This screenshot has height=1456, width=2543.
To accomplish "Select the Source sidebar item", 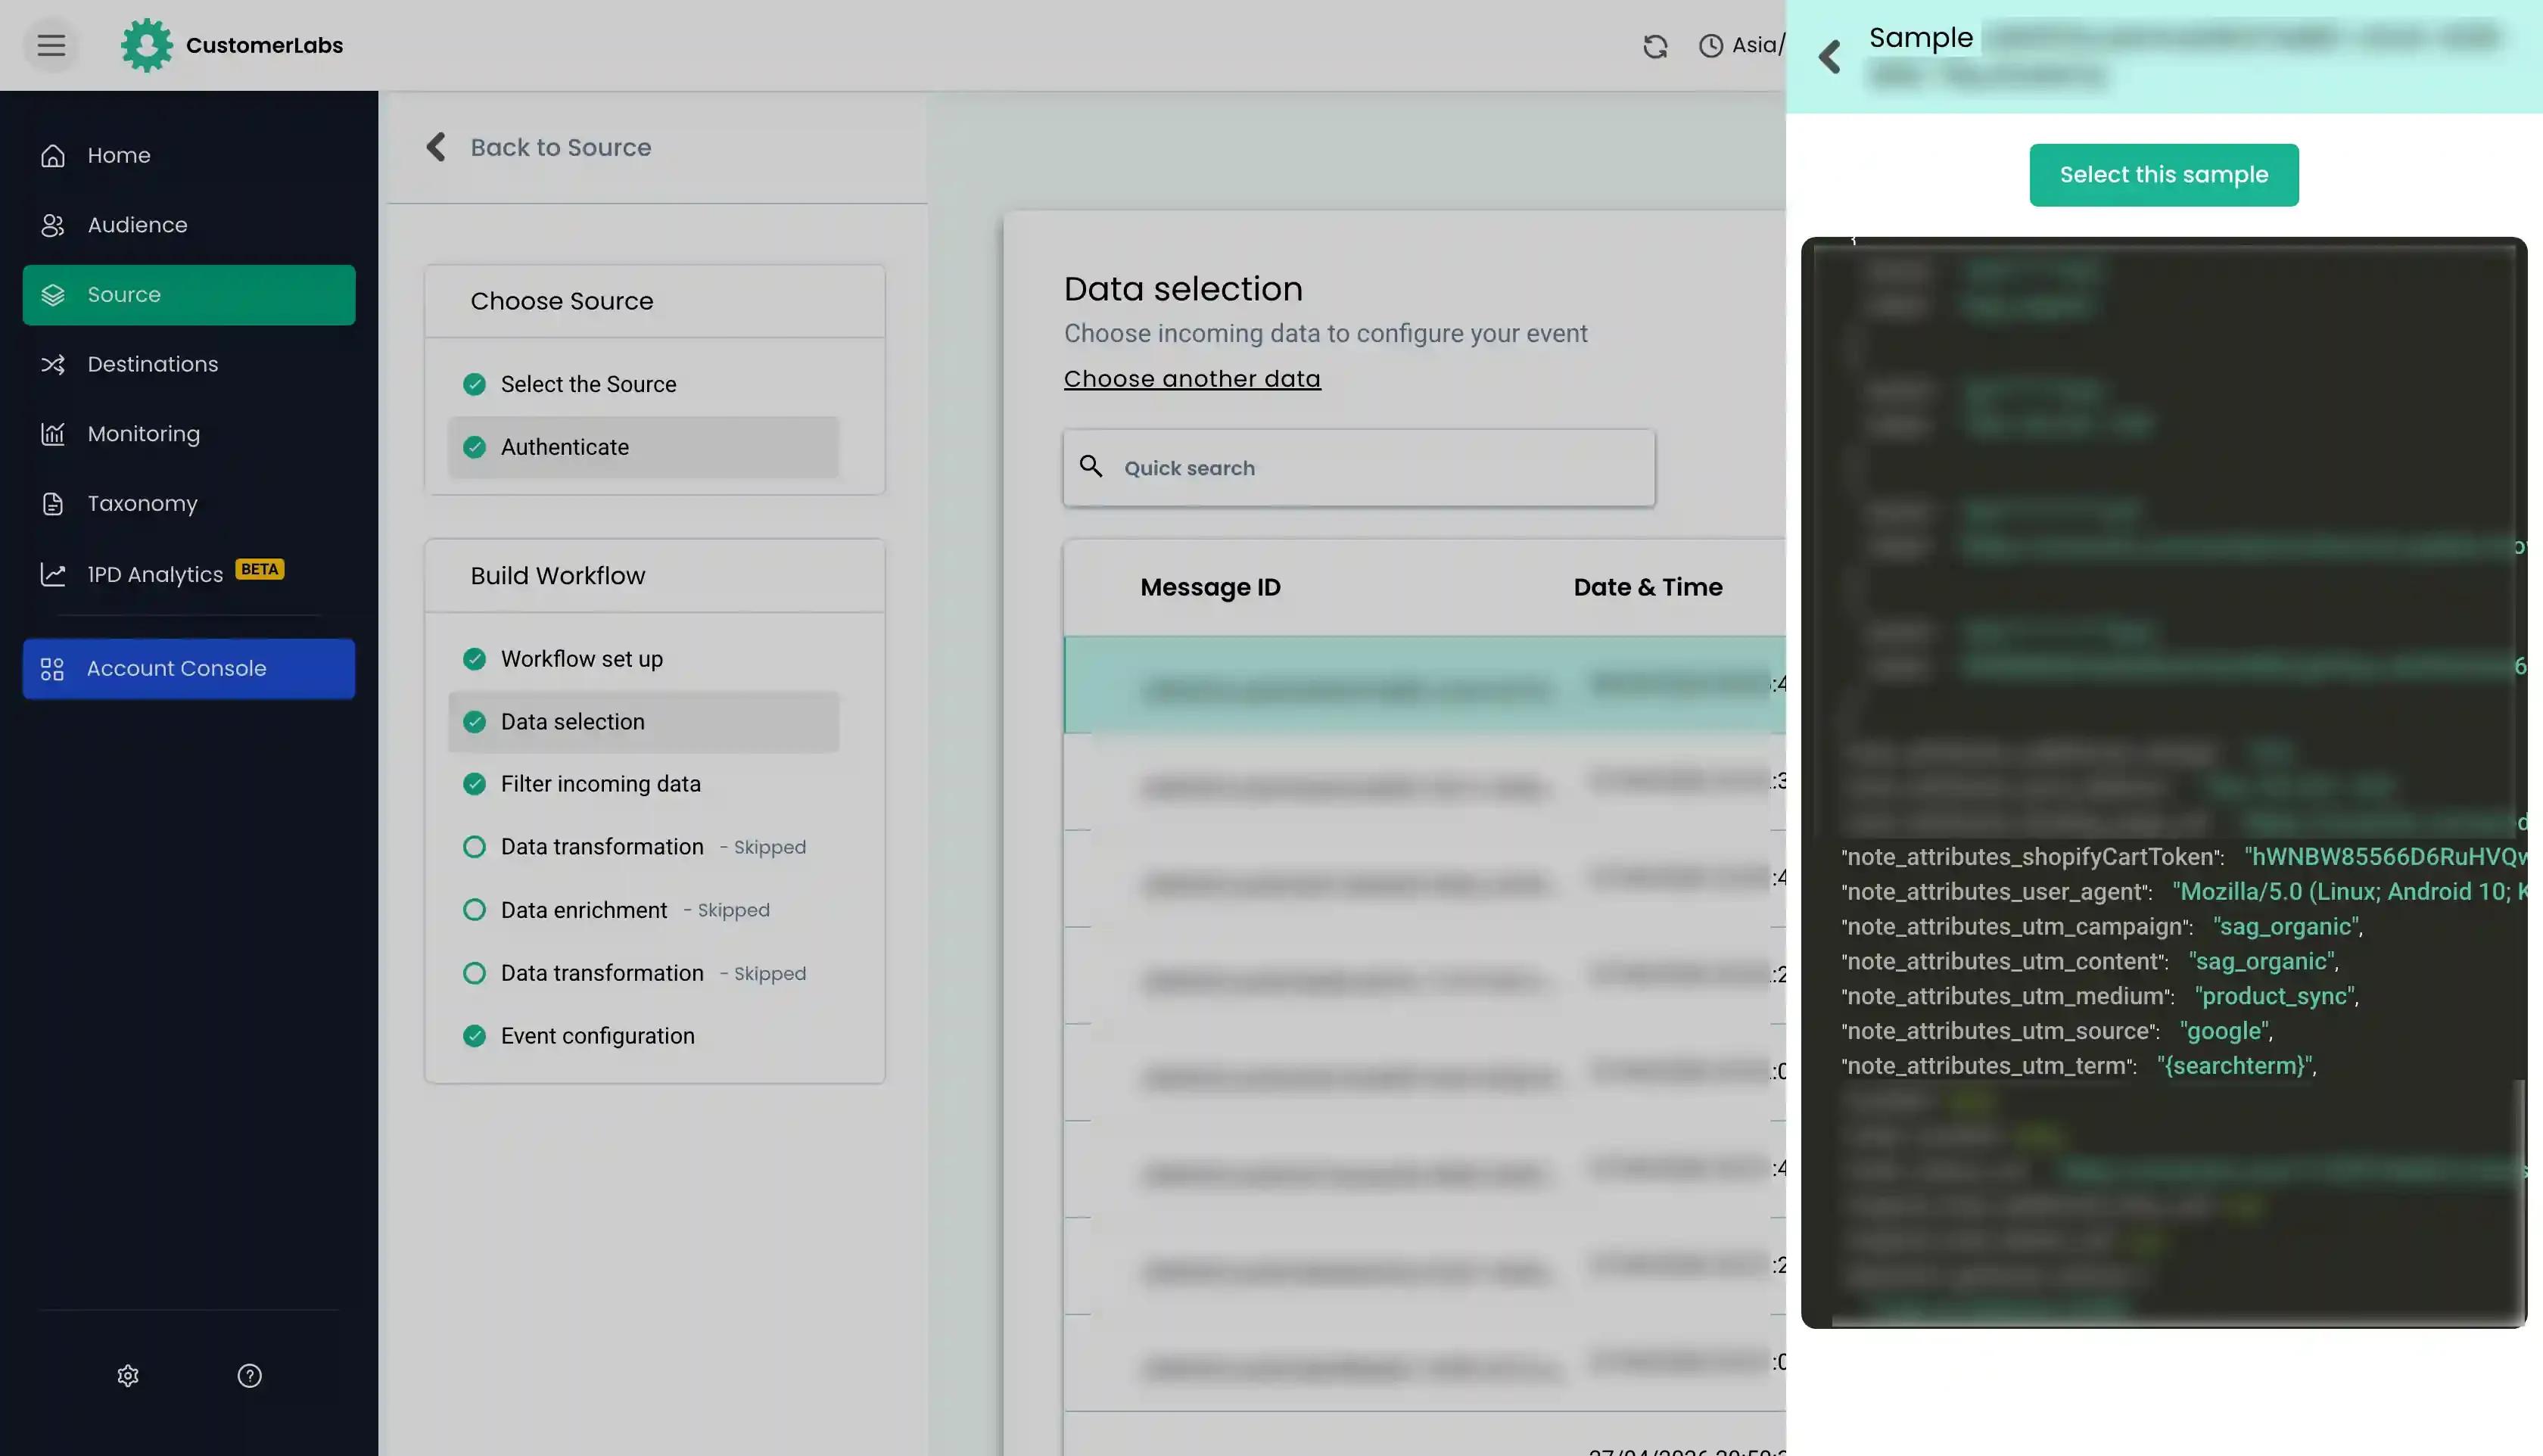I will pos(189,295).
